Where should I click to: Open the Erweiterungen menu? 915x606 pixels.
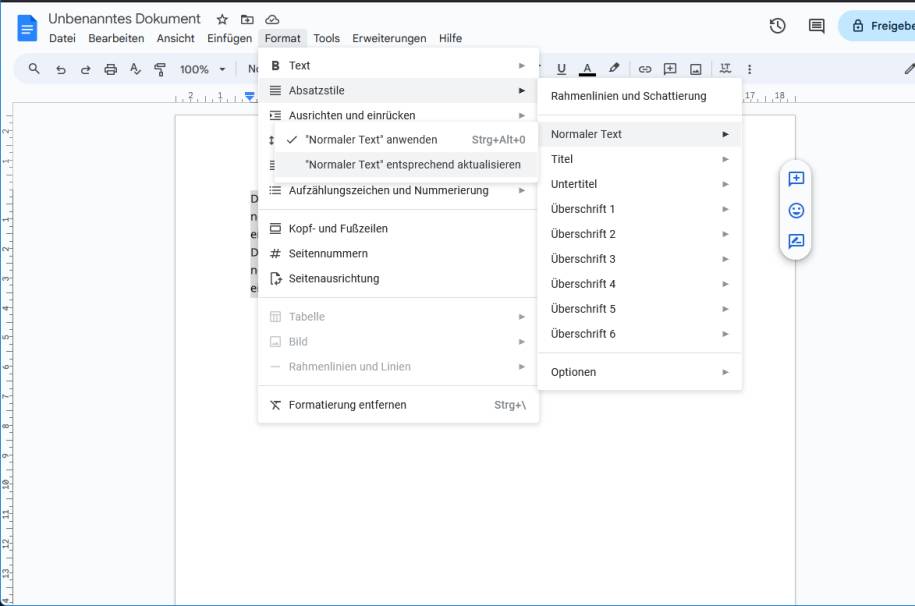coord(392,37)
